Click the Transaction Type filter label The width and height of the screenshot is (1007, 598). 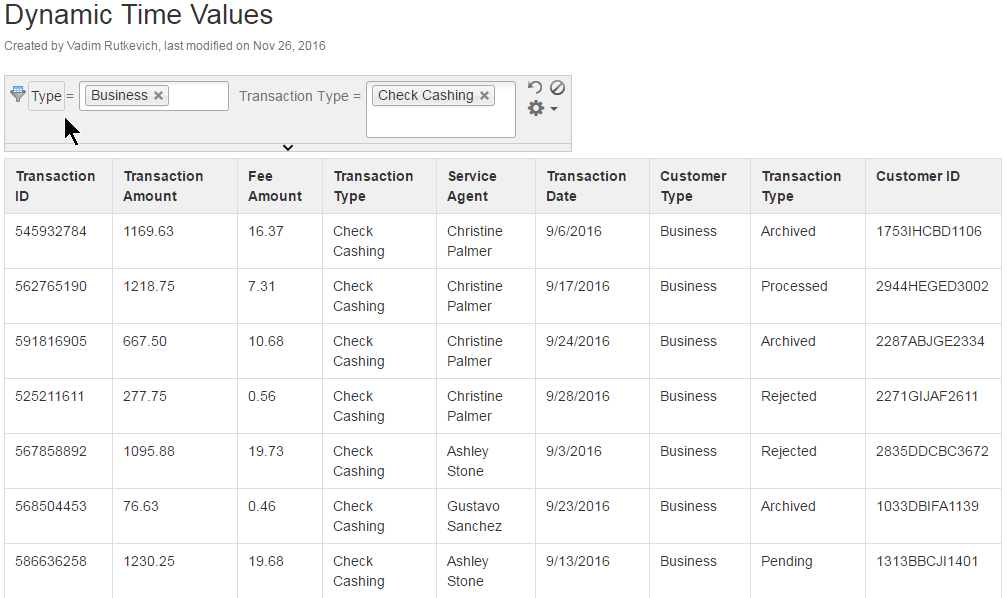point(300,97)
